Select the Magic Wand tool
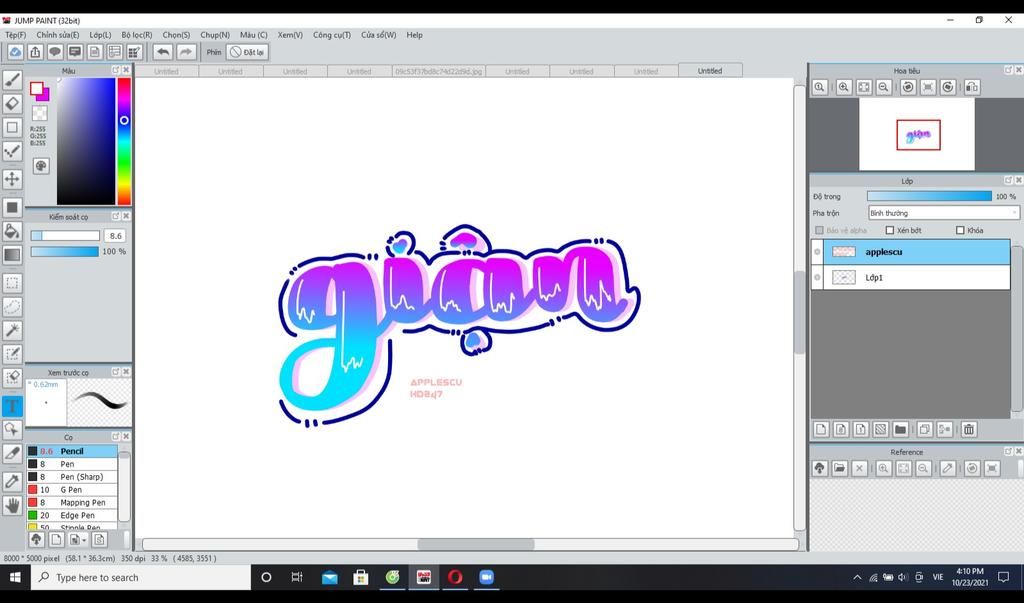Image resolution: width=1024 pixels, height=603 pixels. point(12,331)
